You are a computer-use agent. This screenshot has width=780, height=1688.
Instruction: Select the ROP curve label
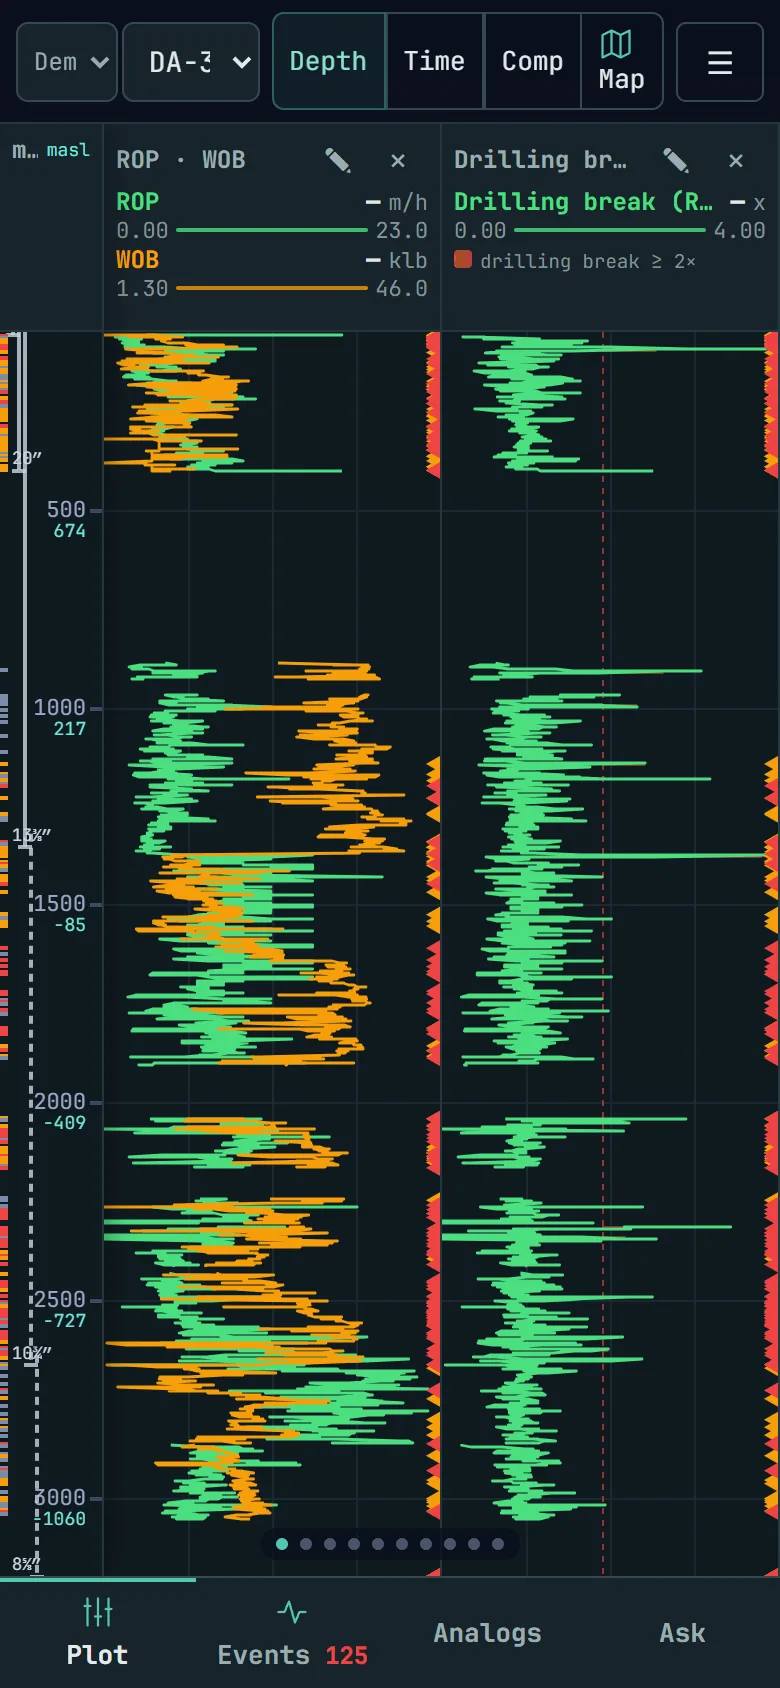pyautogui.click(x=137, y=202)
